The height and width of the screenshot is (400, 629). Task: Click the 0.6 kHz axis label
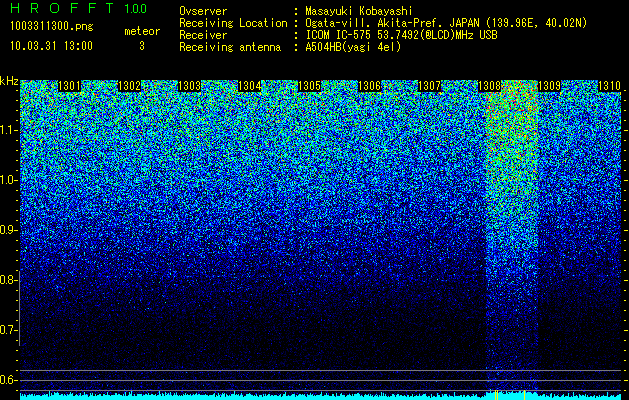pos(8,380)
